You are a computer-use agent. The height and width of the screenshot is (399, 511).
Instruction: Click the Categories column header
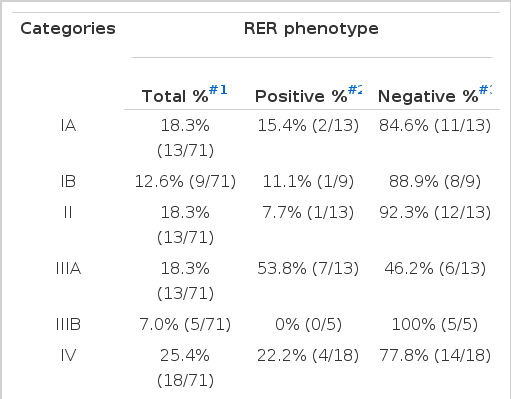click(68, 29)
